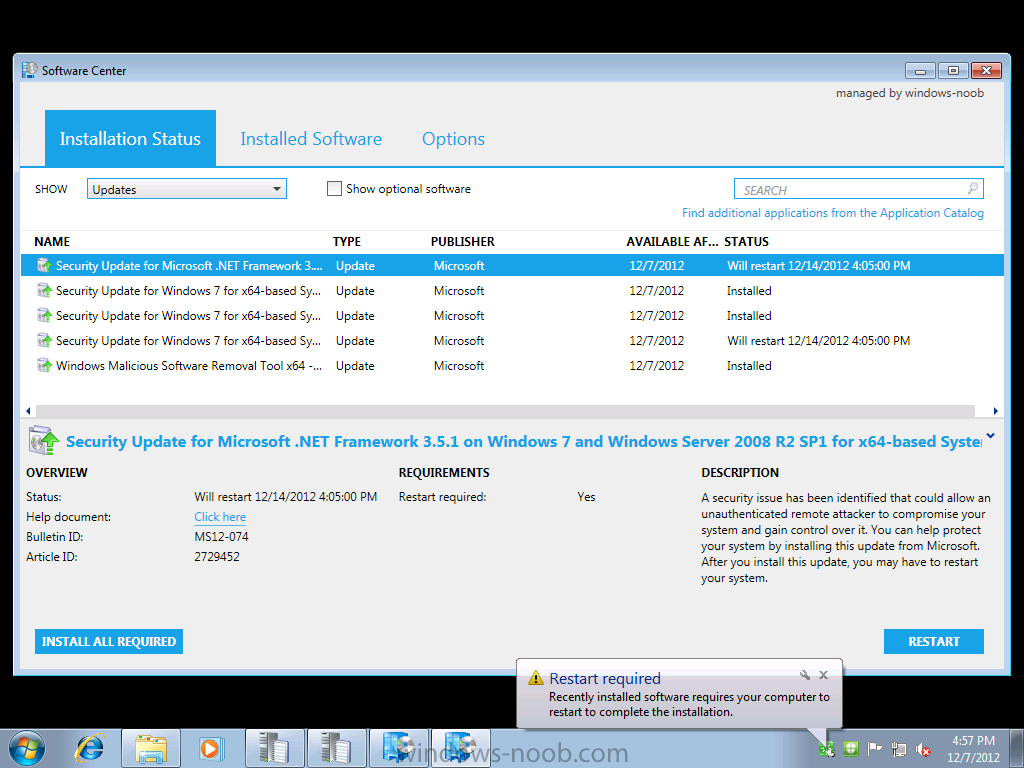The image size is (1024, 768).
Task: Open the Click here help document link
Action: [220, 517]
